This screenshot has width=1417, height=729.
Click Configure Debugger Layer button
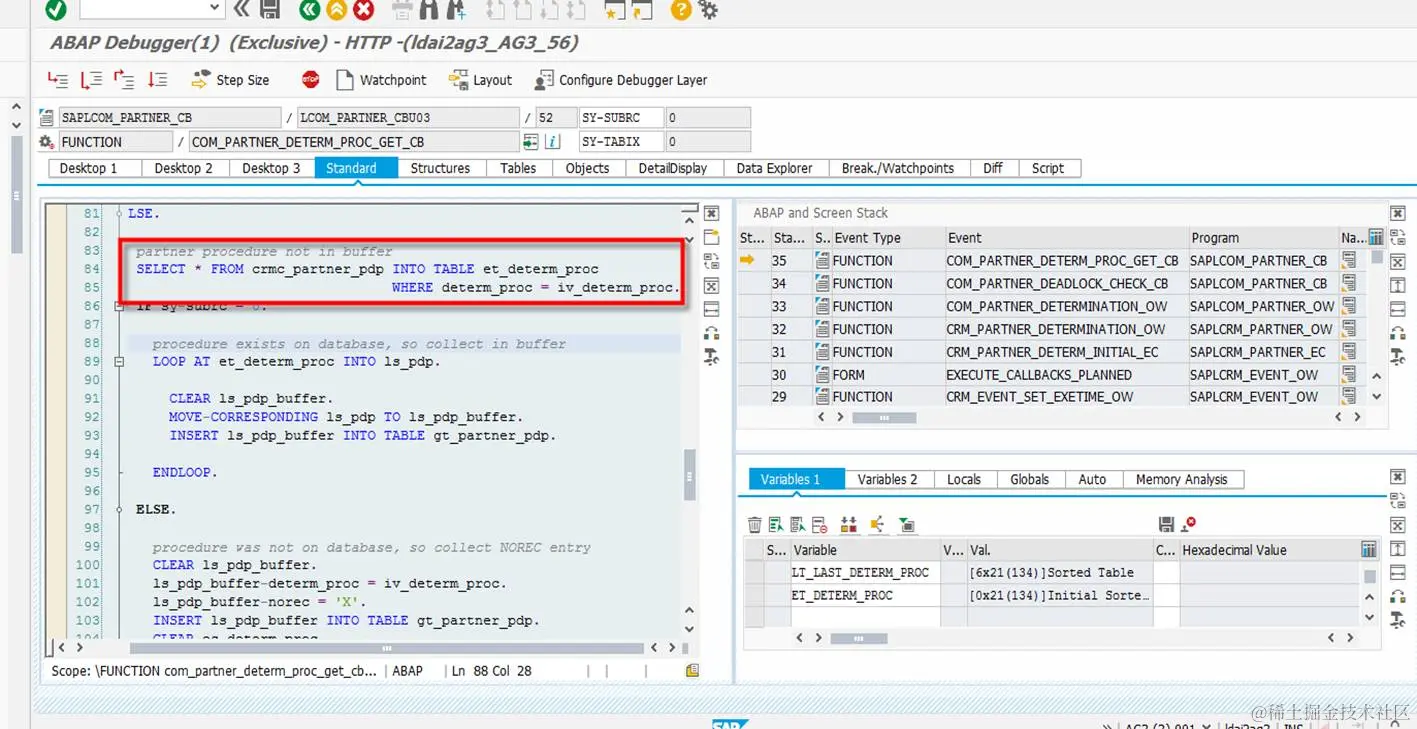click(x=621, y=80)
